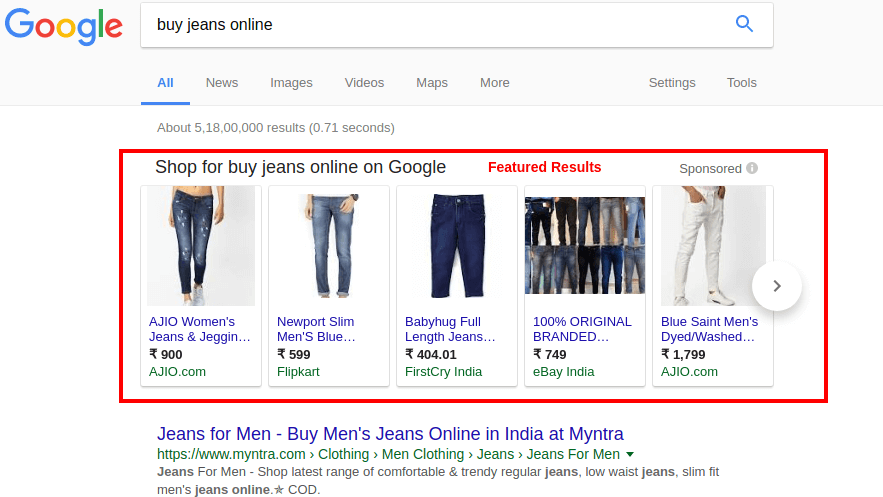Open Blue Saint Men's Dyed/Washed jeans link
Screen dimensions: 883x497
tap(710, 329)
